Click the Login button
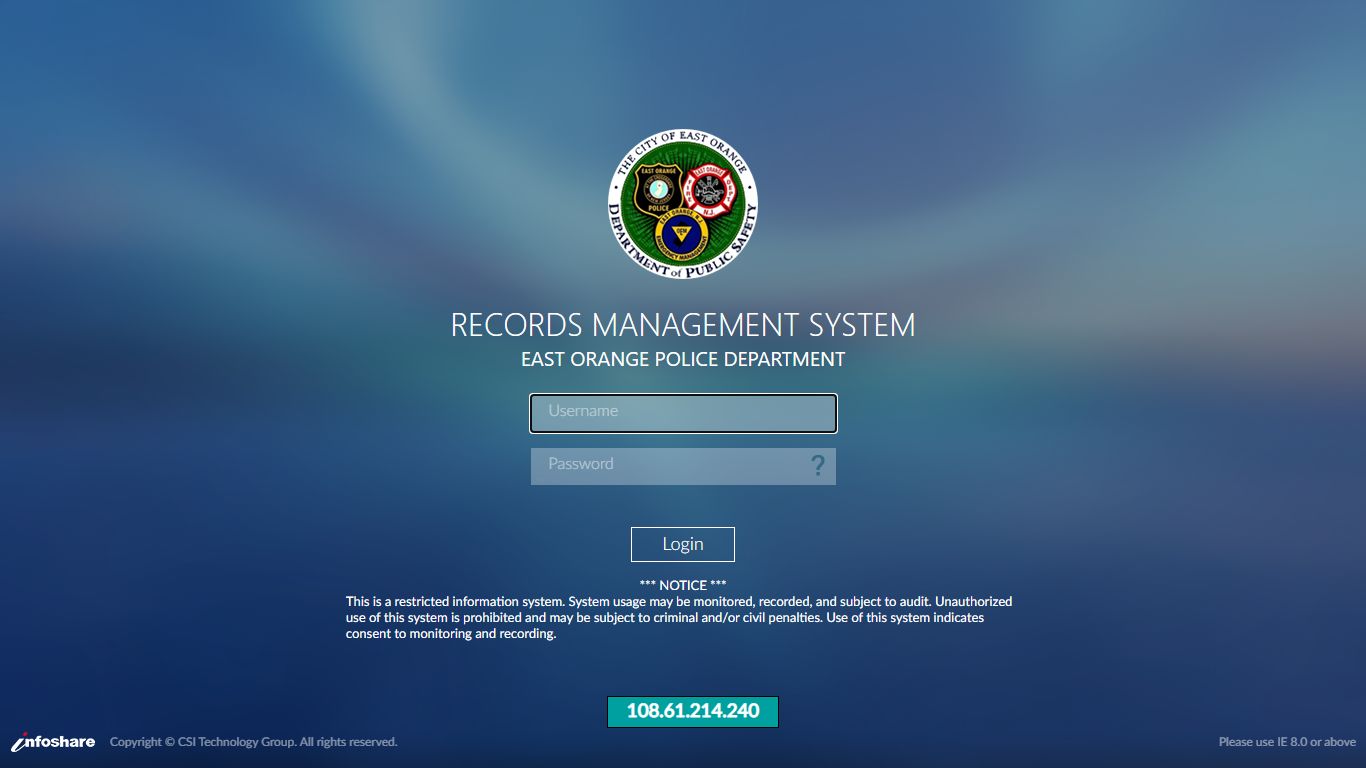The width and height of the screenshot is (1366, 768). [x=683, y=544]
